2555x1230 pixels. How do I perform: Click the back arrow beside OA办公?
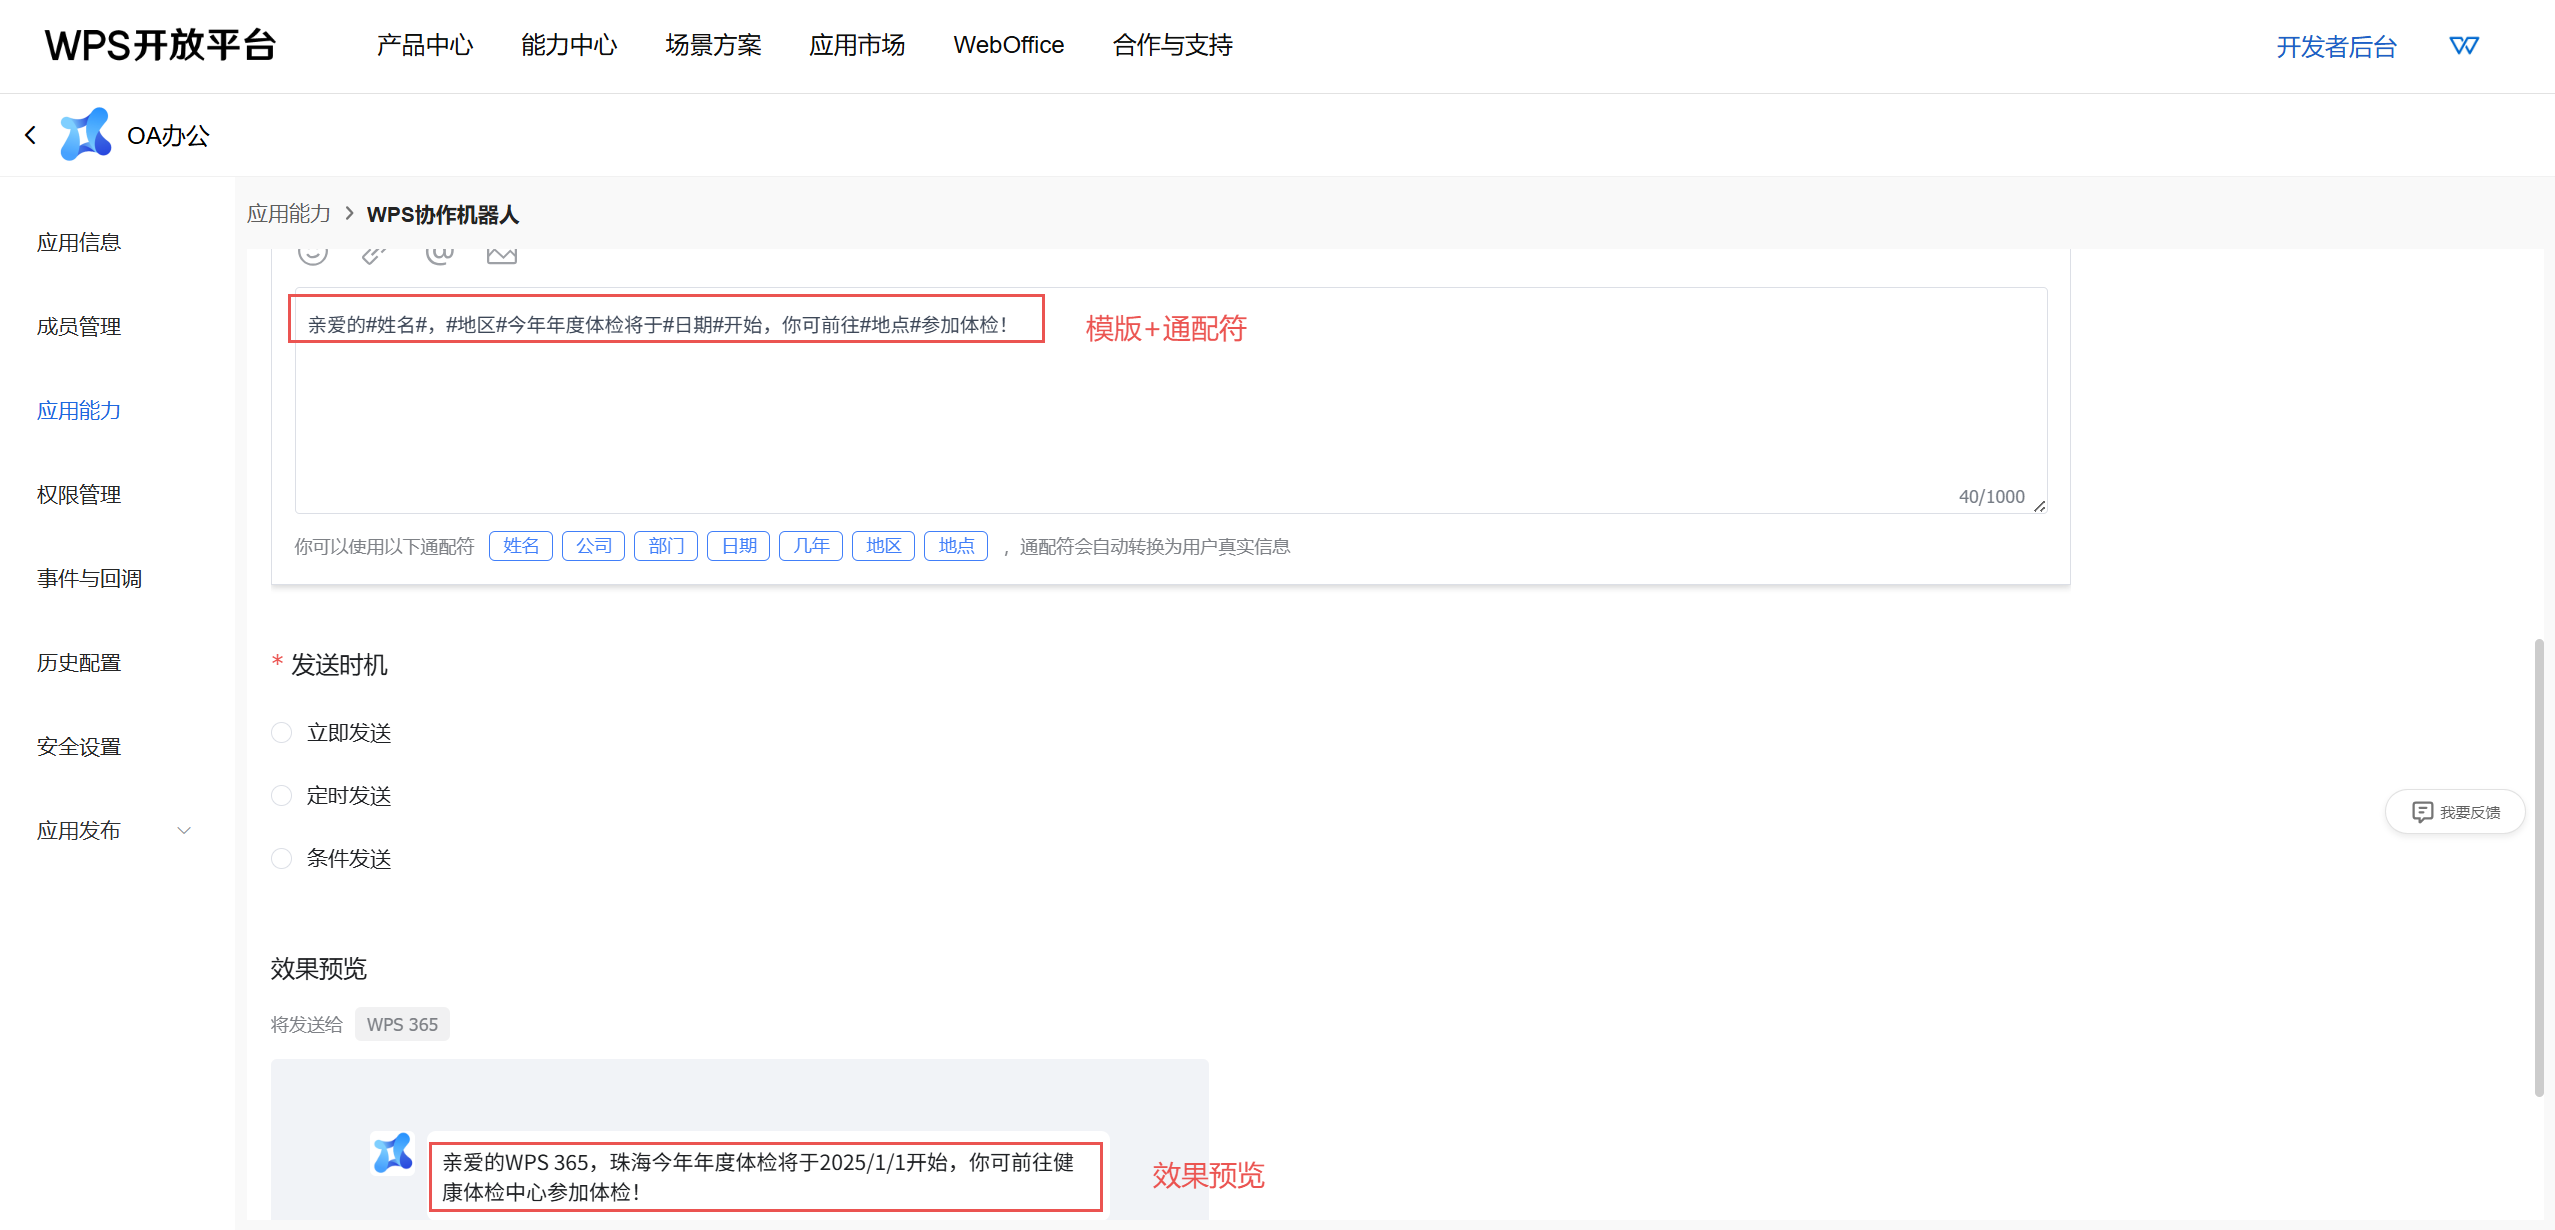30,135
